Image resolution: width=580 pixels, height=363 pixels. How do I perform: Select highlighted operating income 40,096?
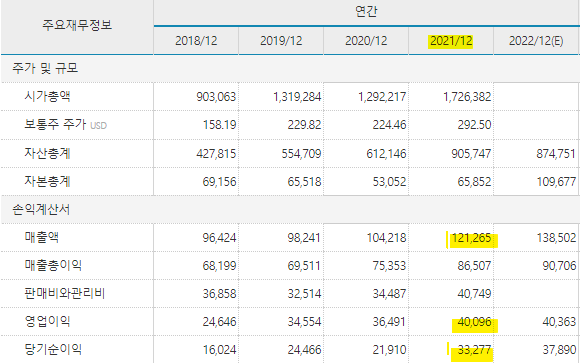point(474,322)
